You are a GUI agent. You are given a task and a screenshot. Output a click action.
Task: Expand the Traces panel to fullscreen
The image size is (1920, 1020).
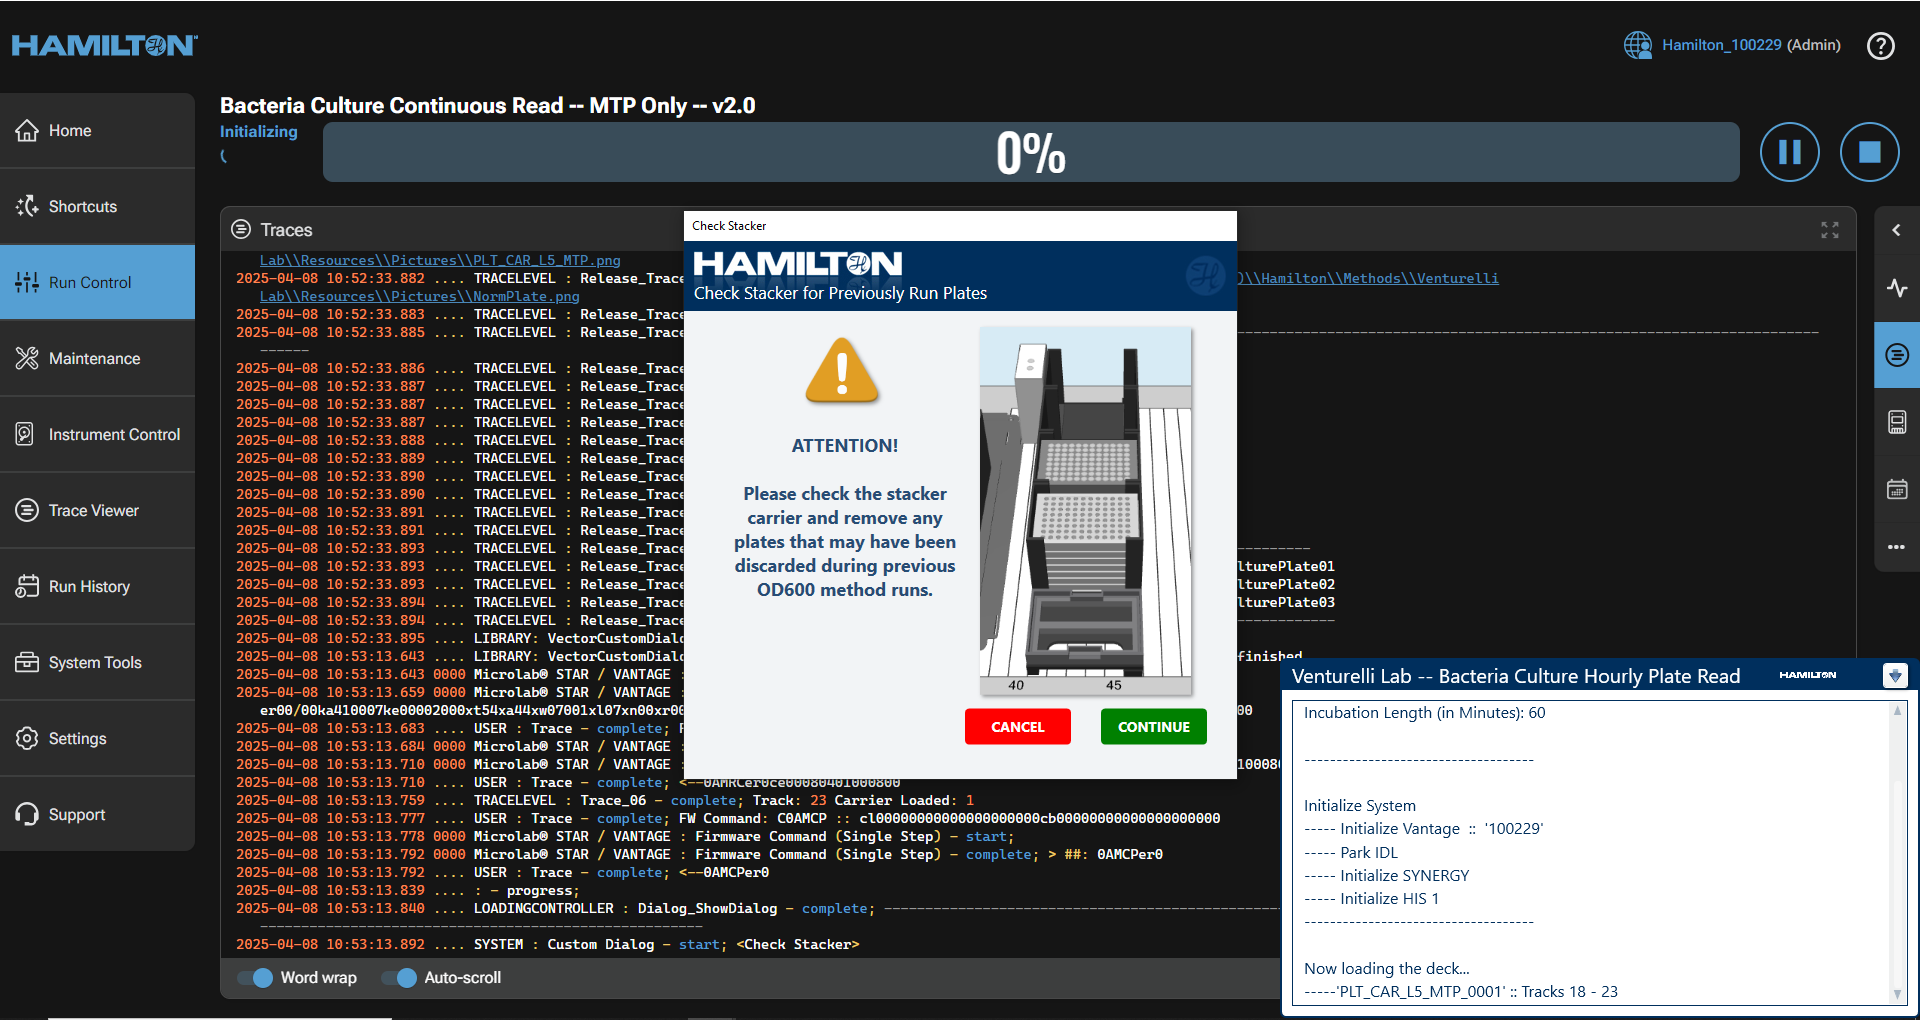pyautogui.click(x=1829, y=230)
